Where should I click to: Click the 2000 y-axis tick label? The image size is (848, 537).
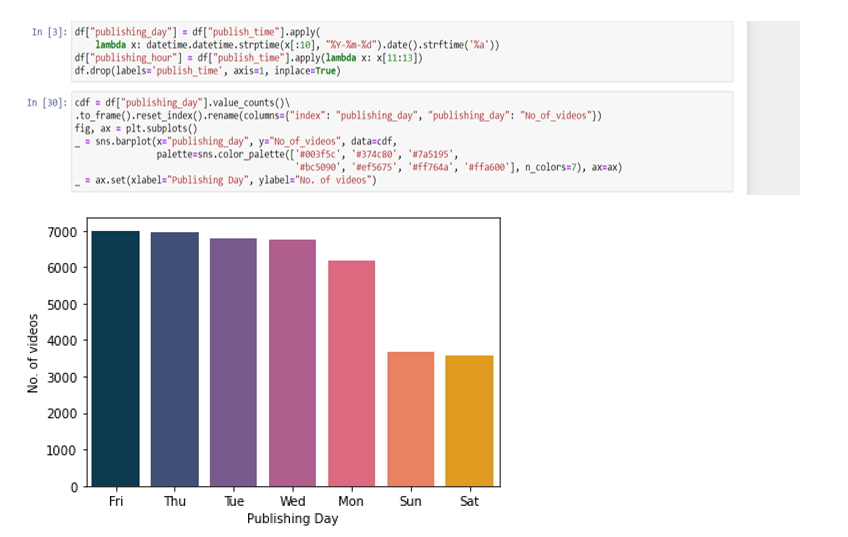(x=62, y=414)
